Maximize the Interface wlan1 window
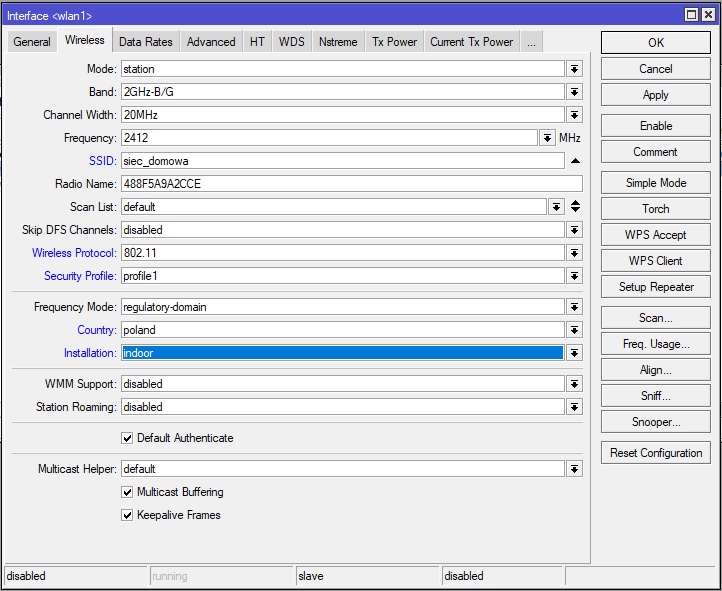This screenshot has width=722, height=591. (691, 15)
